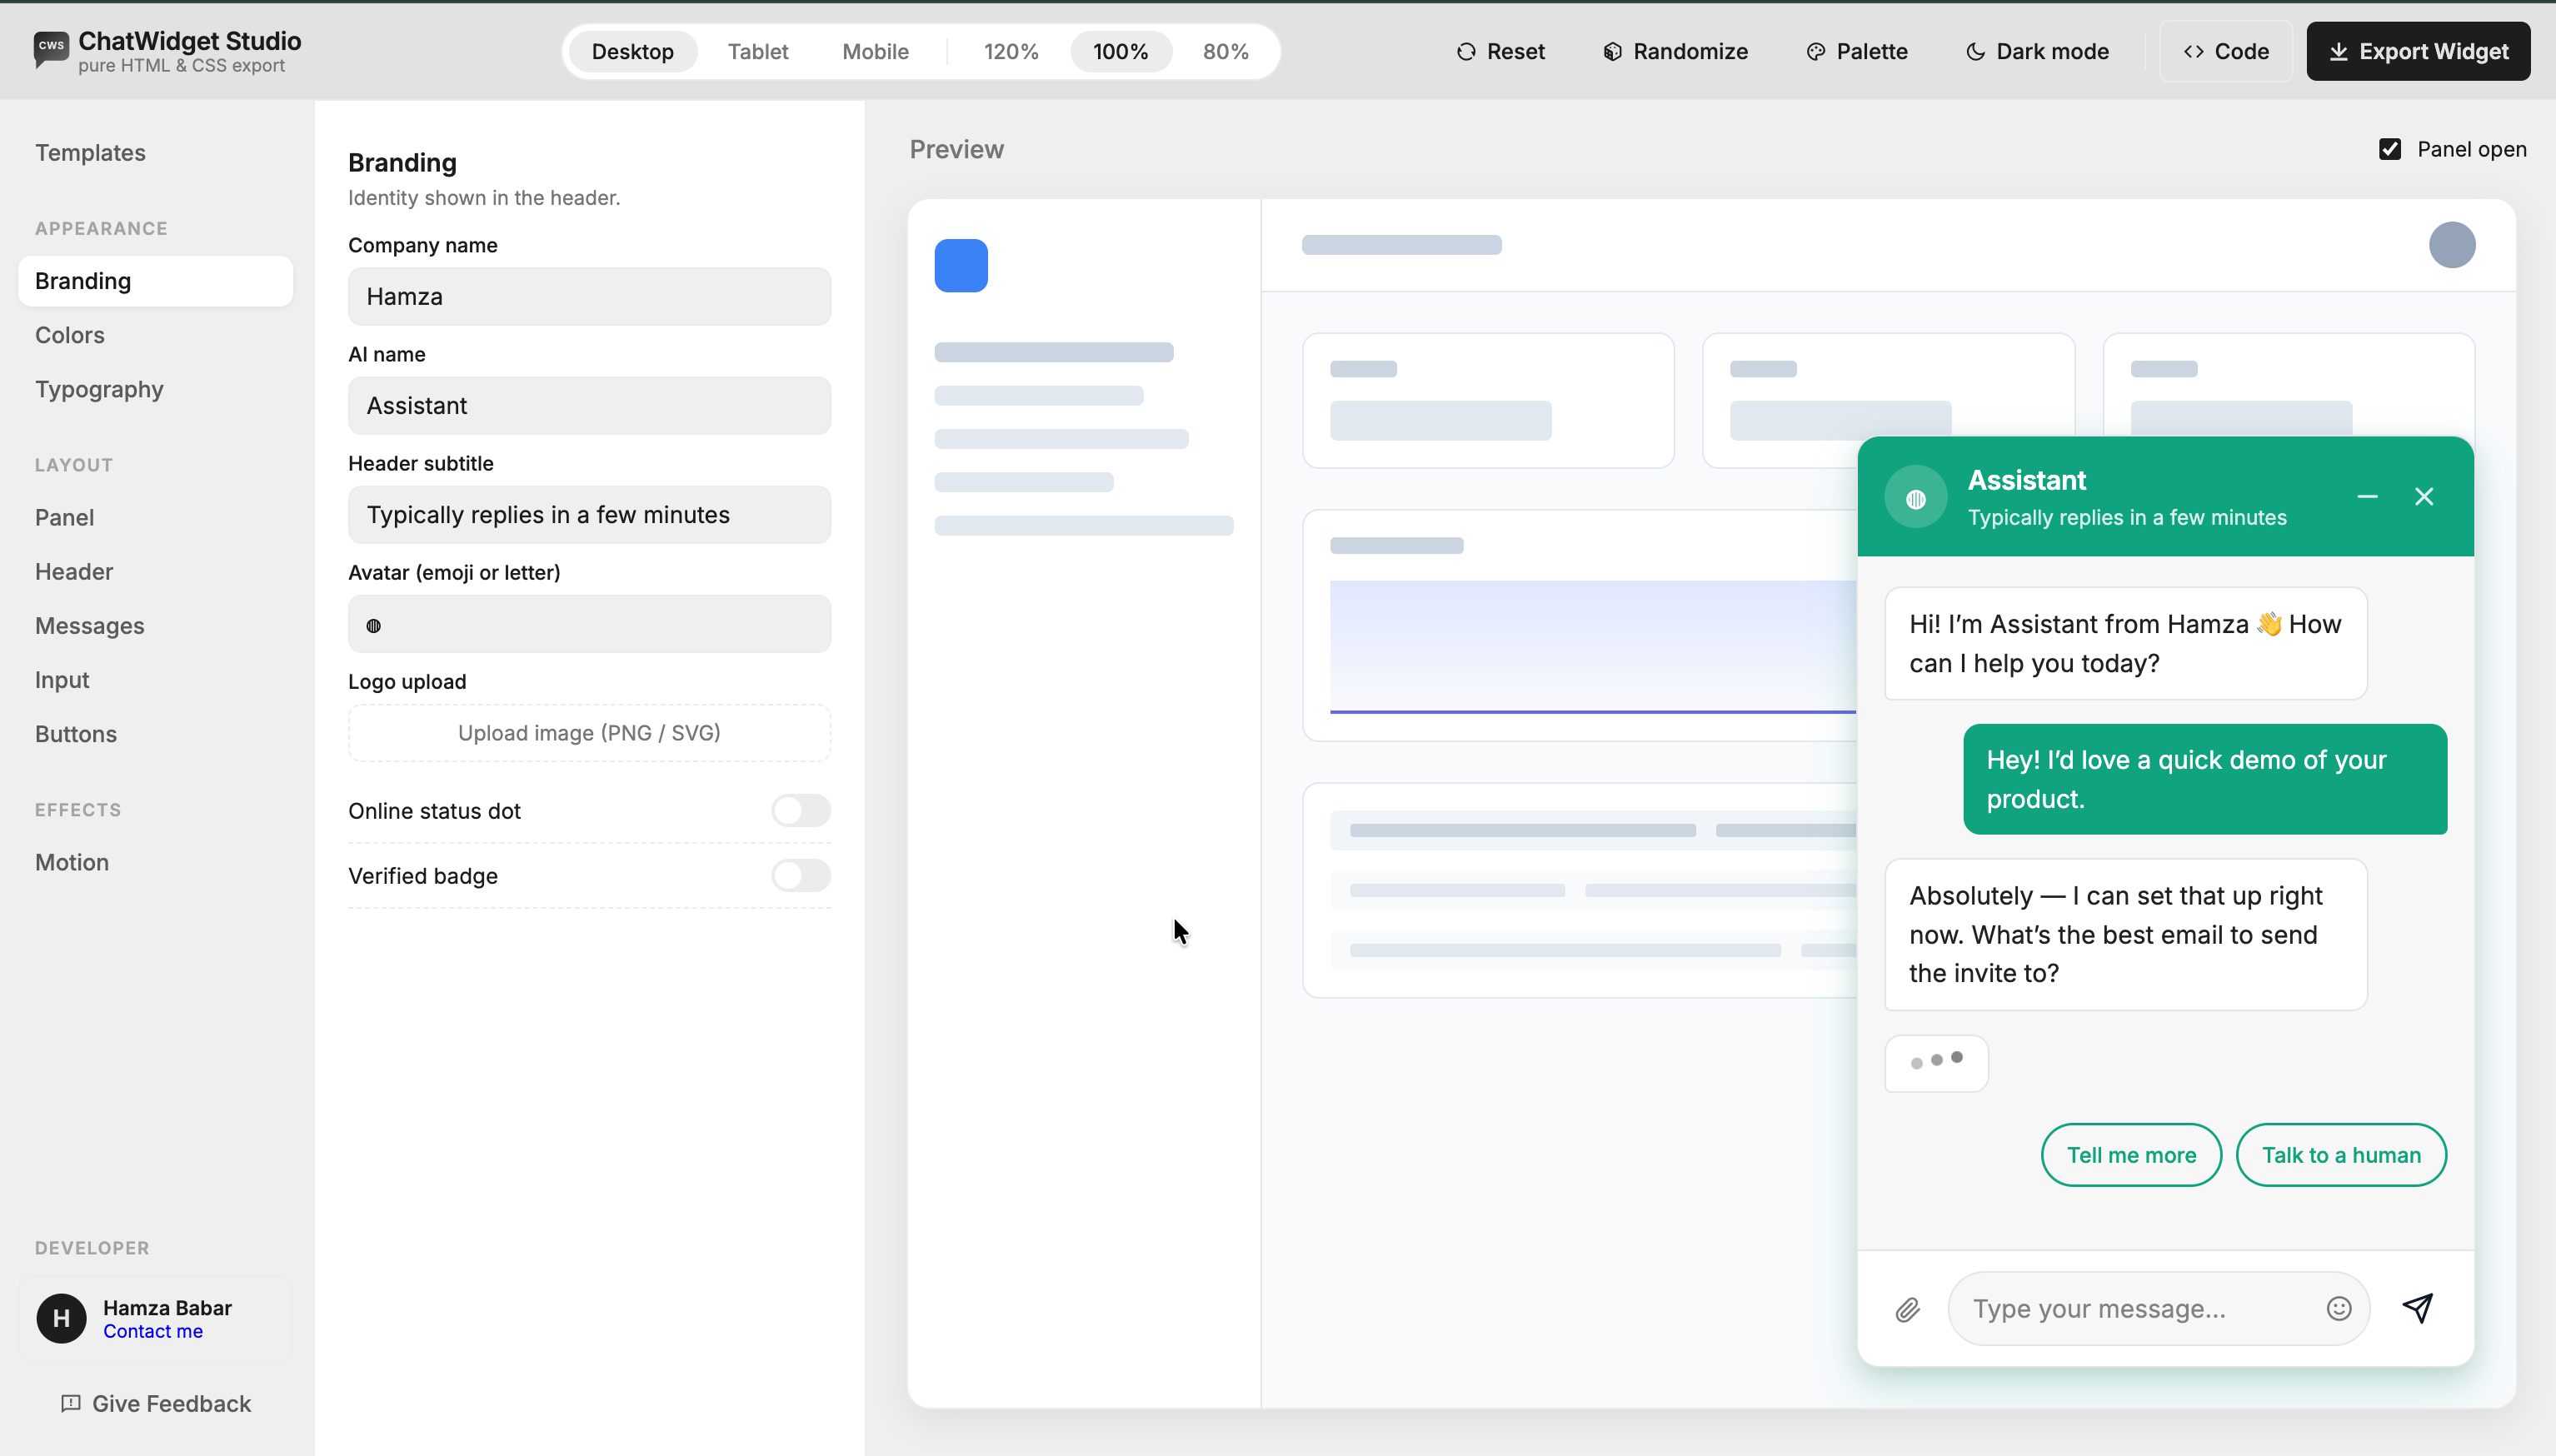Set preview zoom to 100%
Viewport: 2556px width, 1456px height.
coord(1120,51)
